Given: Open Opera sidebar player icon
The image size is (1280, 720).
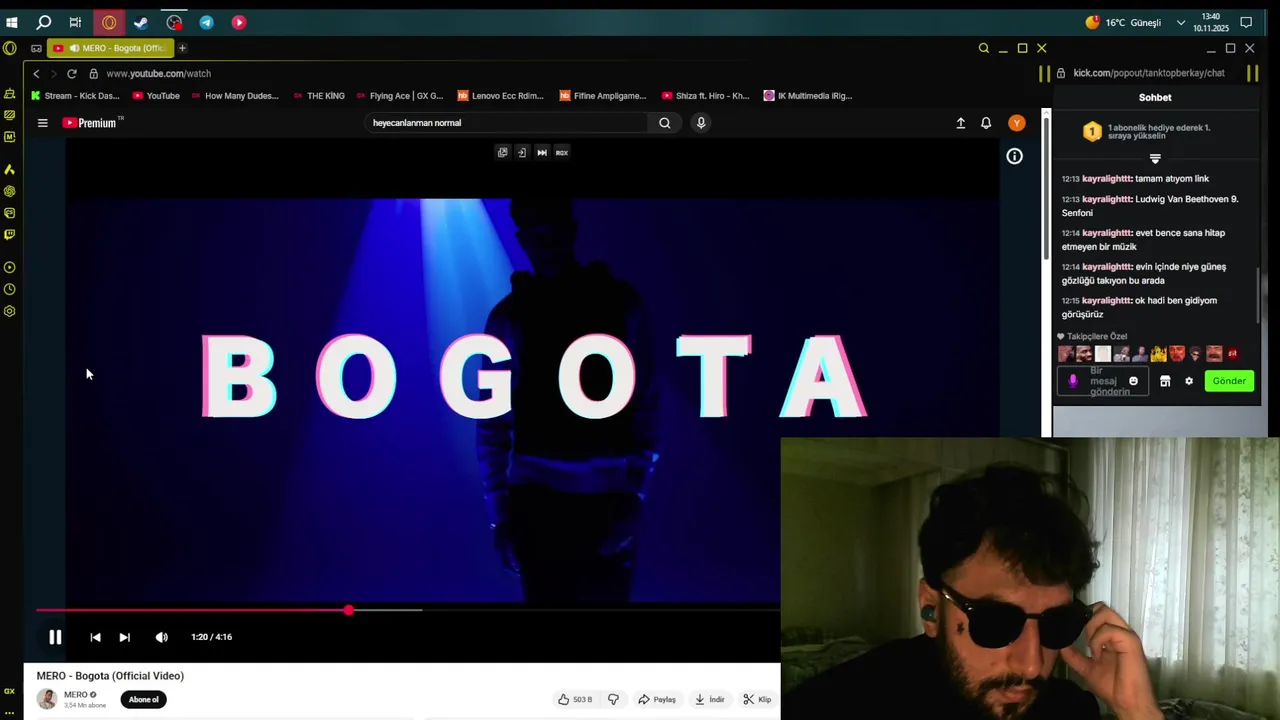Looking at the screenshot, I should coord(10,267).
